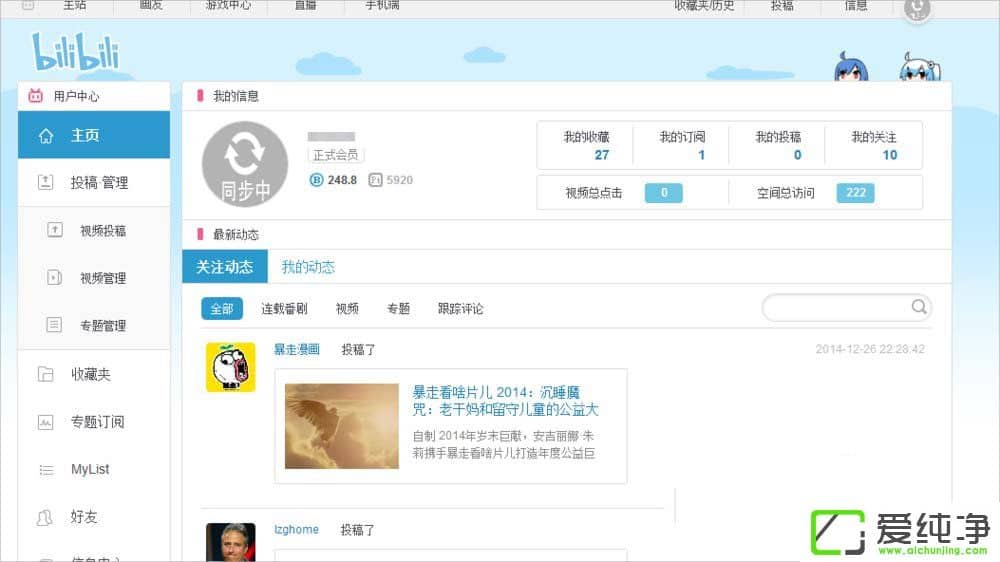Click the 视频管理 video manage icon
The image size is (1000, 562).
coord(55,278)
